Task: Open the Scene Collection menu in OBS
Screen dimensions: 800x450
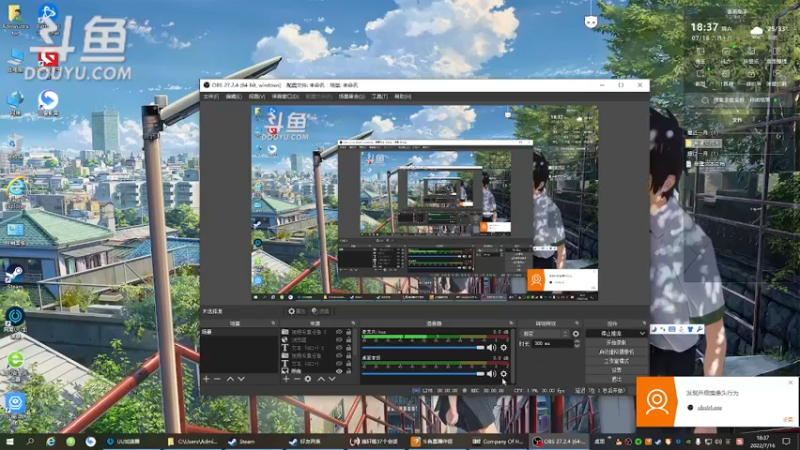Action: tap(352, 96)
